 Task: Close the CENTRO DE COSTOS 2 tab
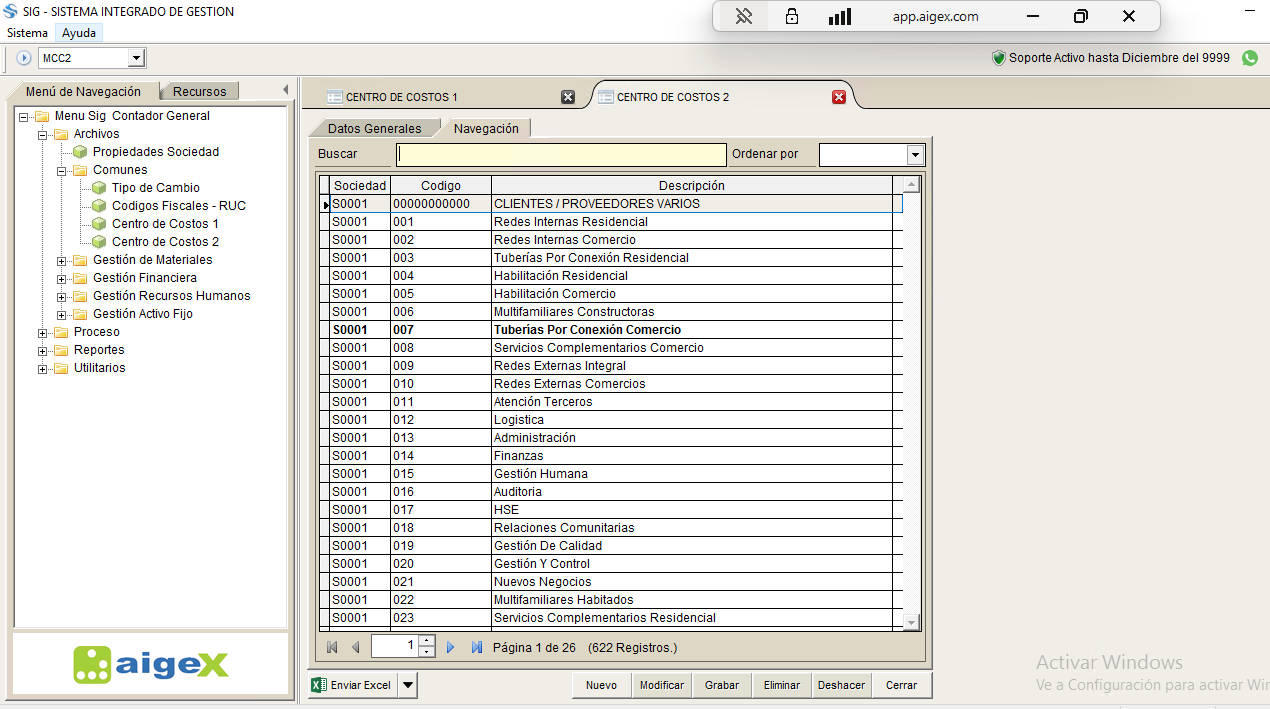click(x=839, y=97)
